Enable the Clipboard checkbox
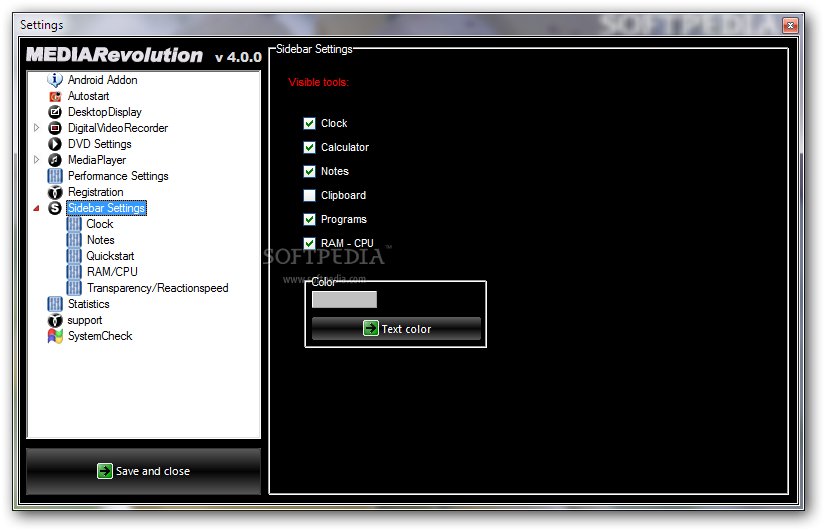 pyautogui.click(x=309, y=195)
